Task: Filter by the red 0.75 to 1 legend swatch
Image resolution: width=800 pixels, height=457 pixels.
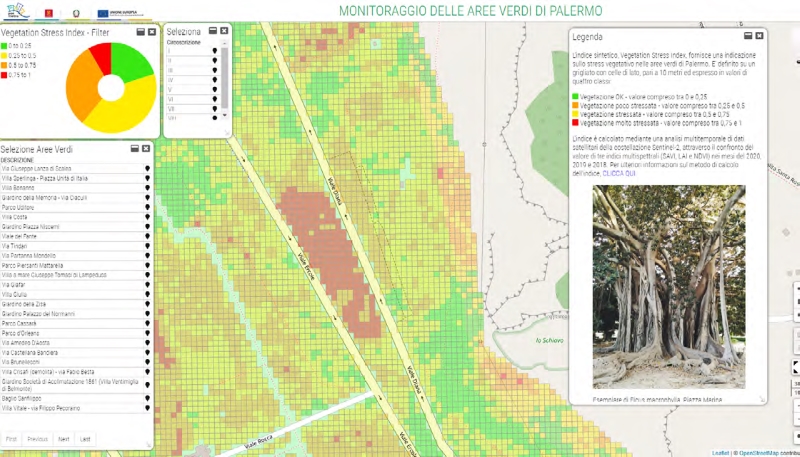Action: coord(4,75)
